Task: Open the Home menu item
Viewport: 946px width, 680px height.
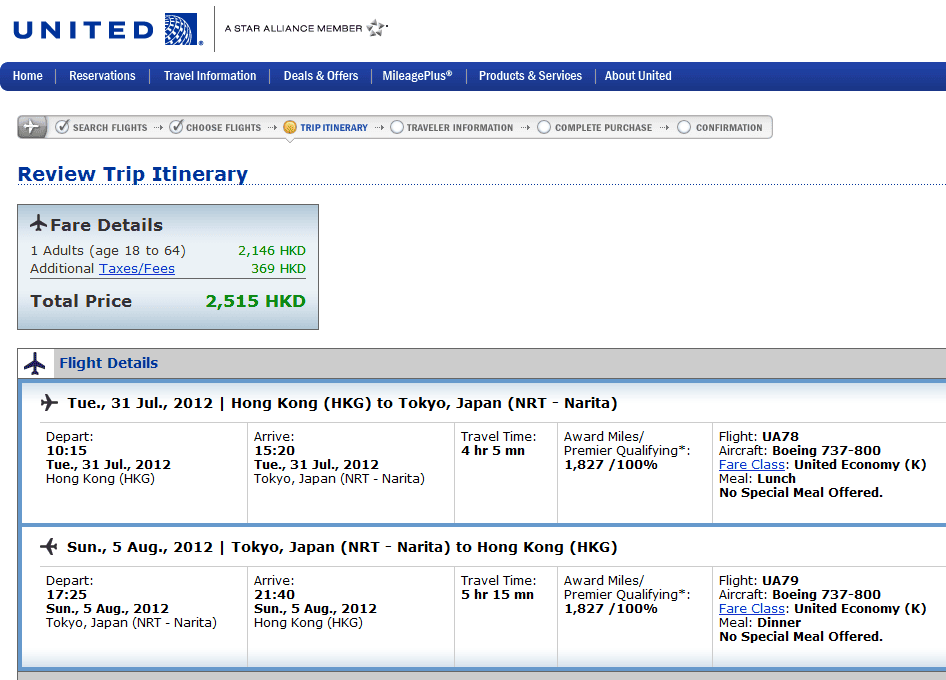Action: pyautogui.click(x=28, y=76)
